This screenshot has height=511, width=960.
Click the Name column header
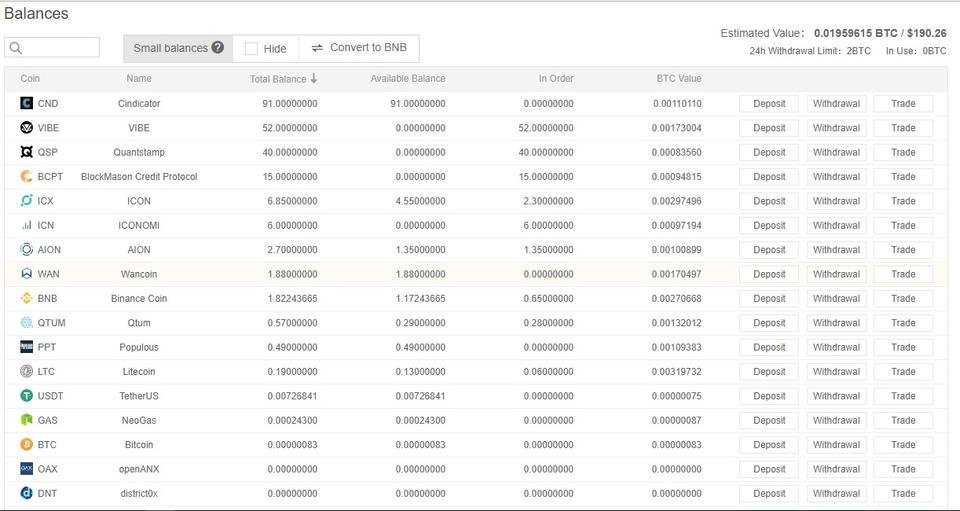[x=139, y=78]
